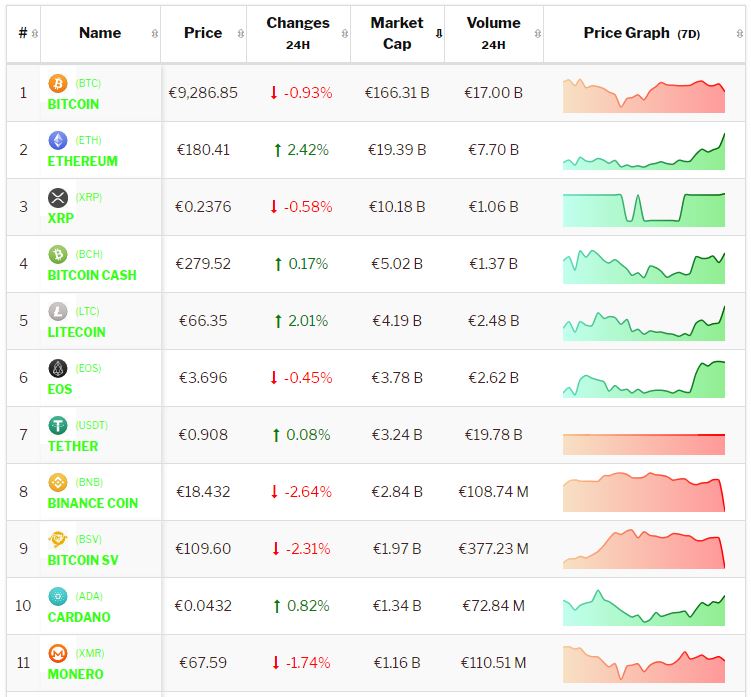Screen dimensions: 751x697
Task: Click the Bitcoin orange coin icon
Action: click(58, 83)
